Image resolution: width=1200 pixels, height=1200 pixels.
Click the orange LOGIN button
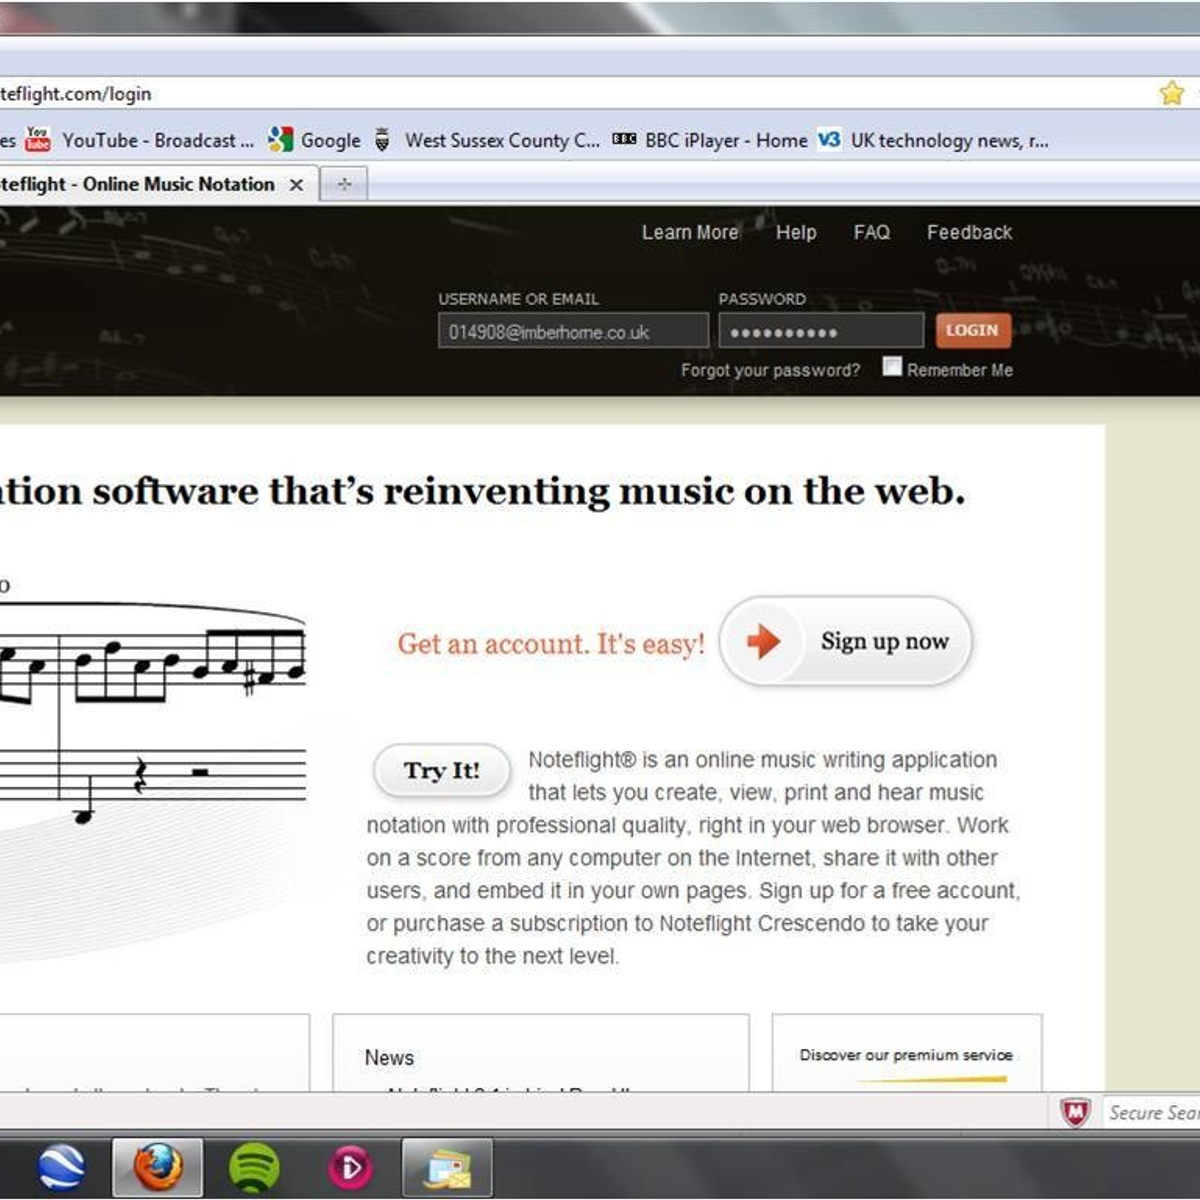(x=973, y=330)
